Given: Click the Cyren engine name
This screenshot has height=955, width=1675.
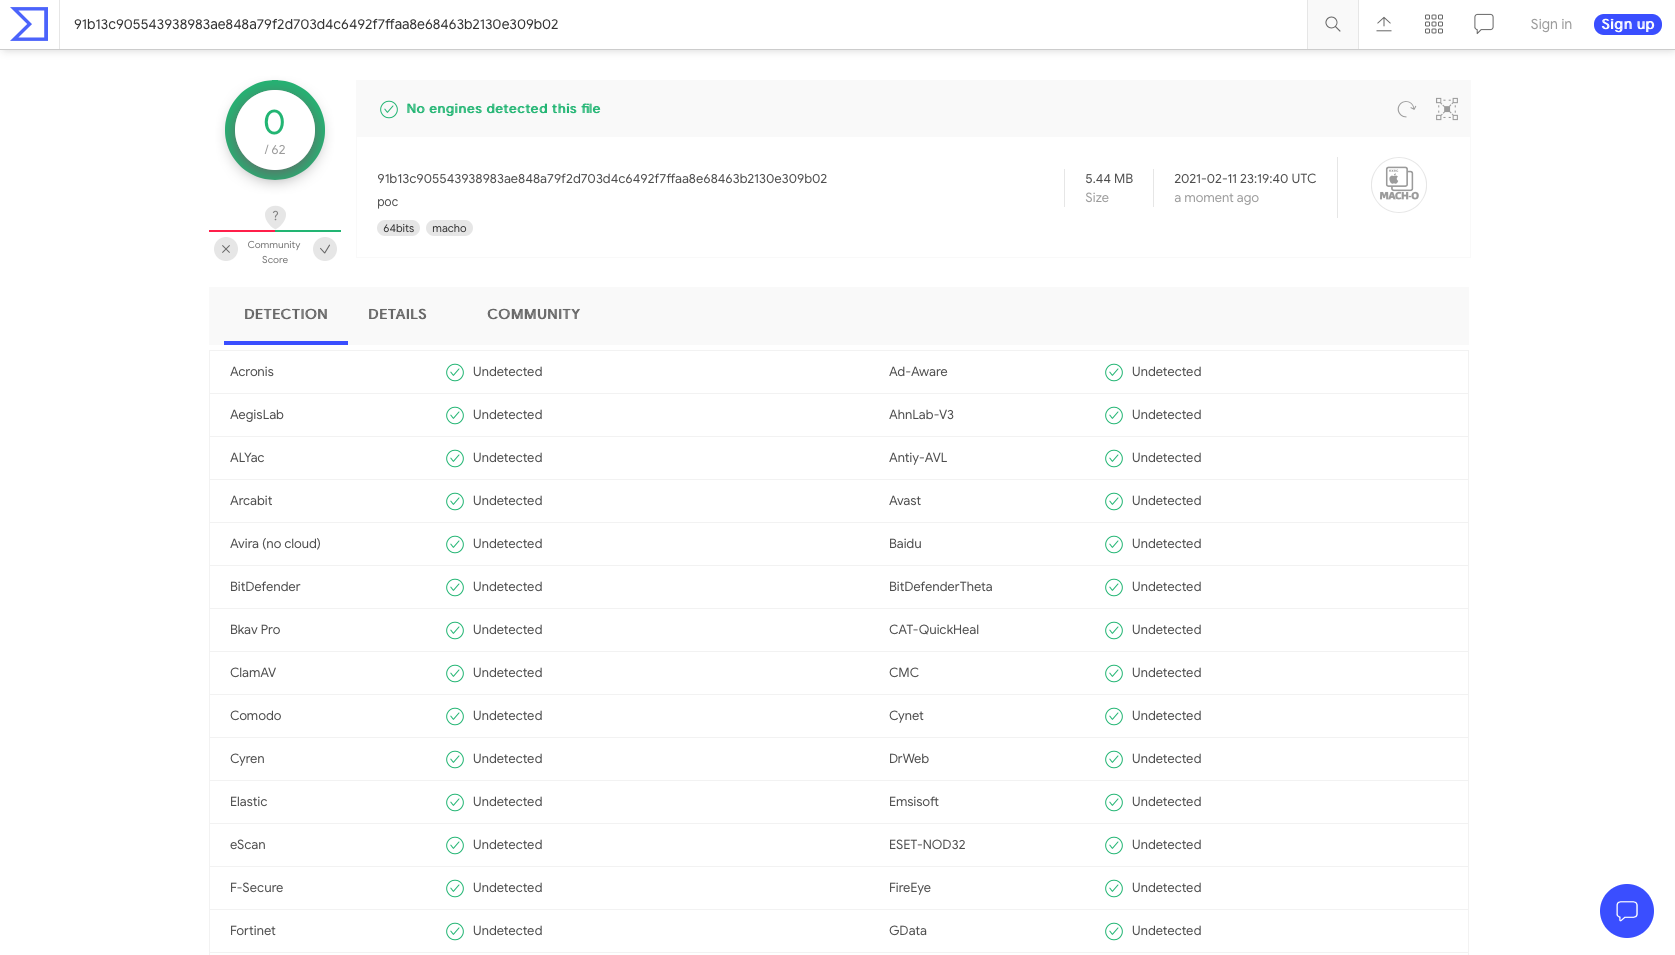Looking at the screenshot, I should 247,759.
